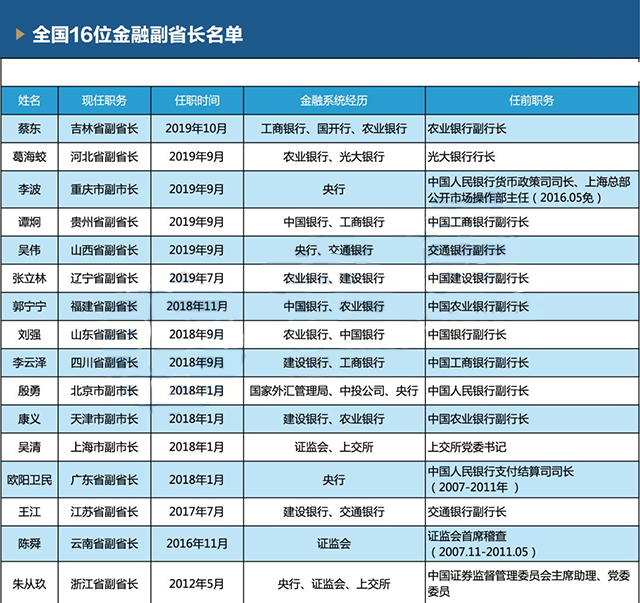Select the 天津市副市长 cell
This screenshot has width=640, height=603.
pos(104,419)
